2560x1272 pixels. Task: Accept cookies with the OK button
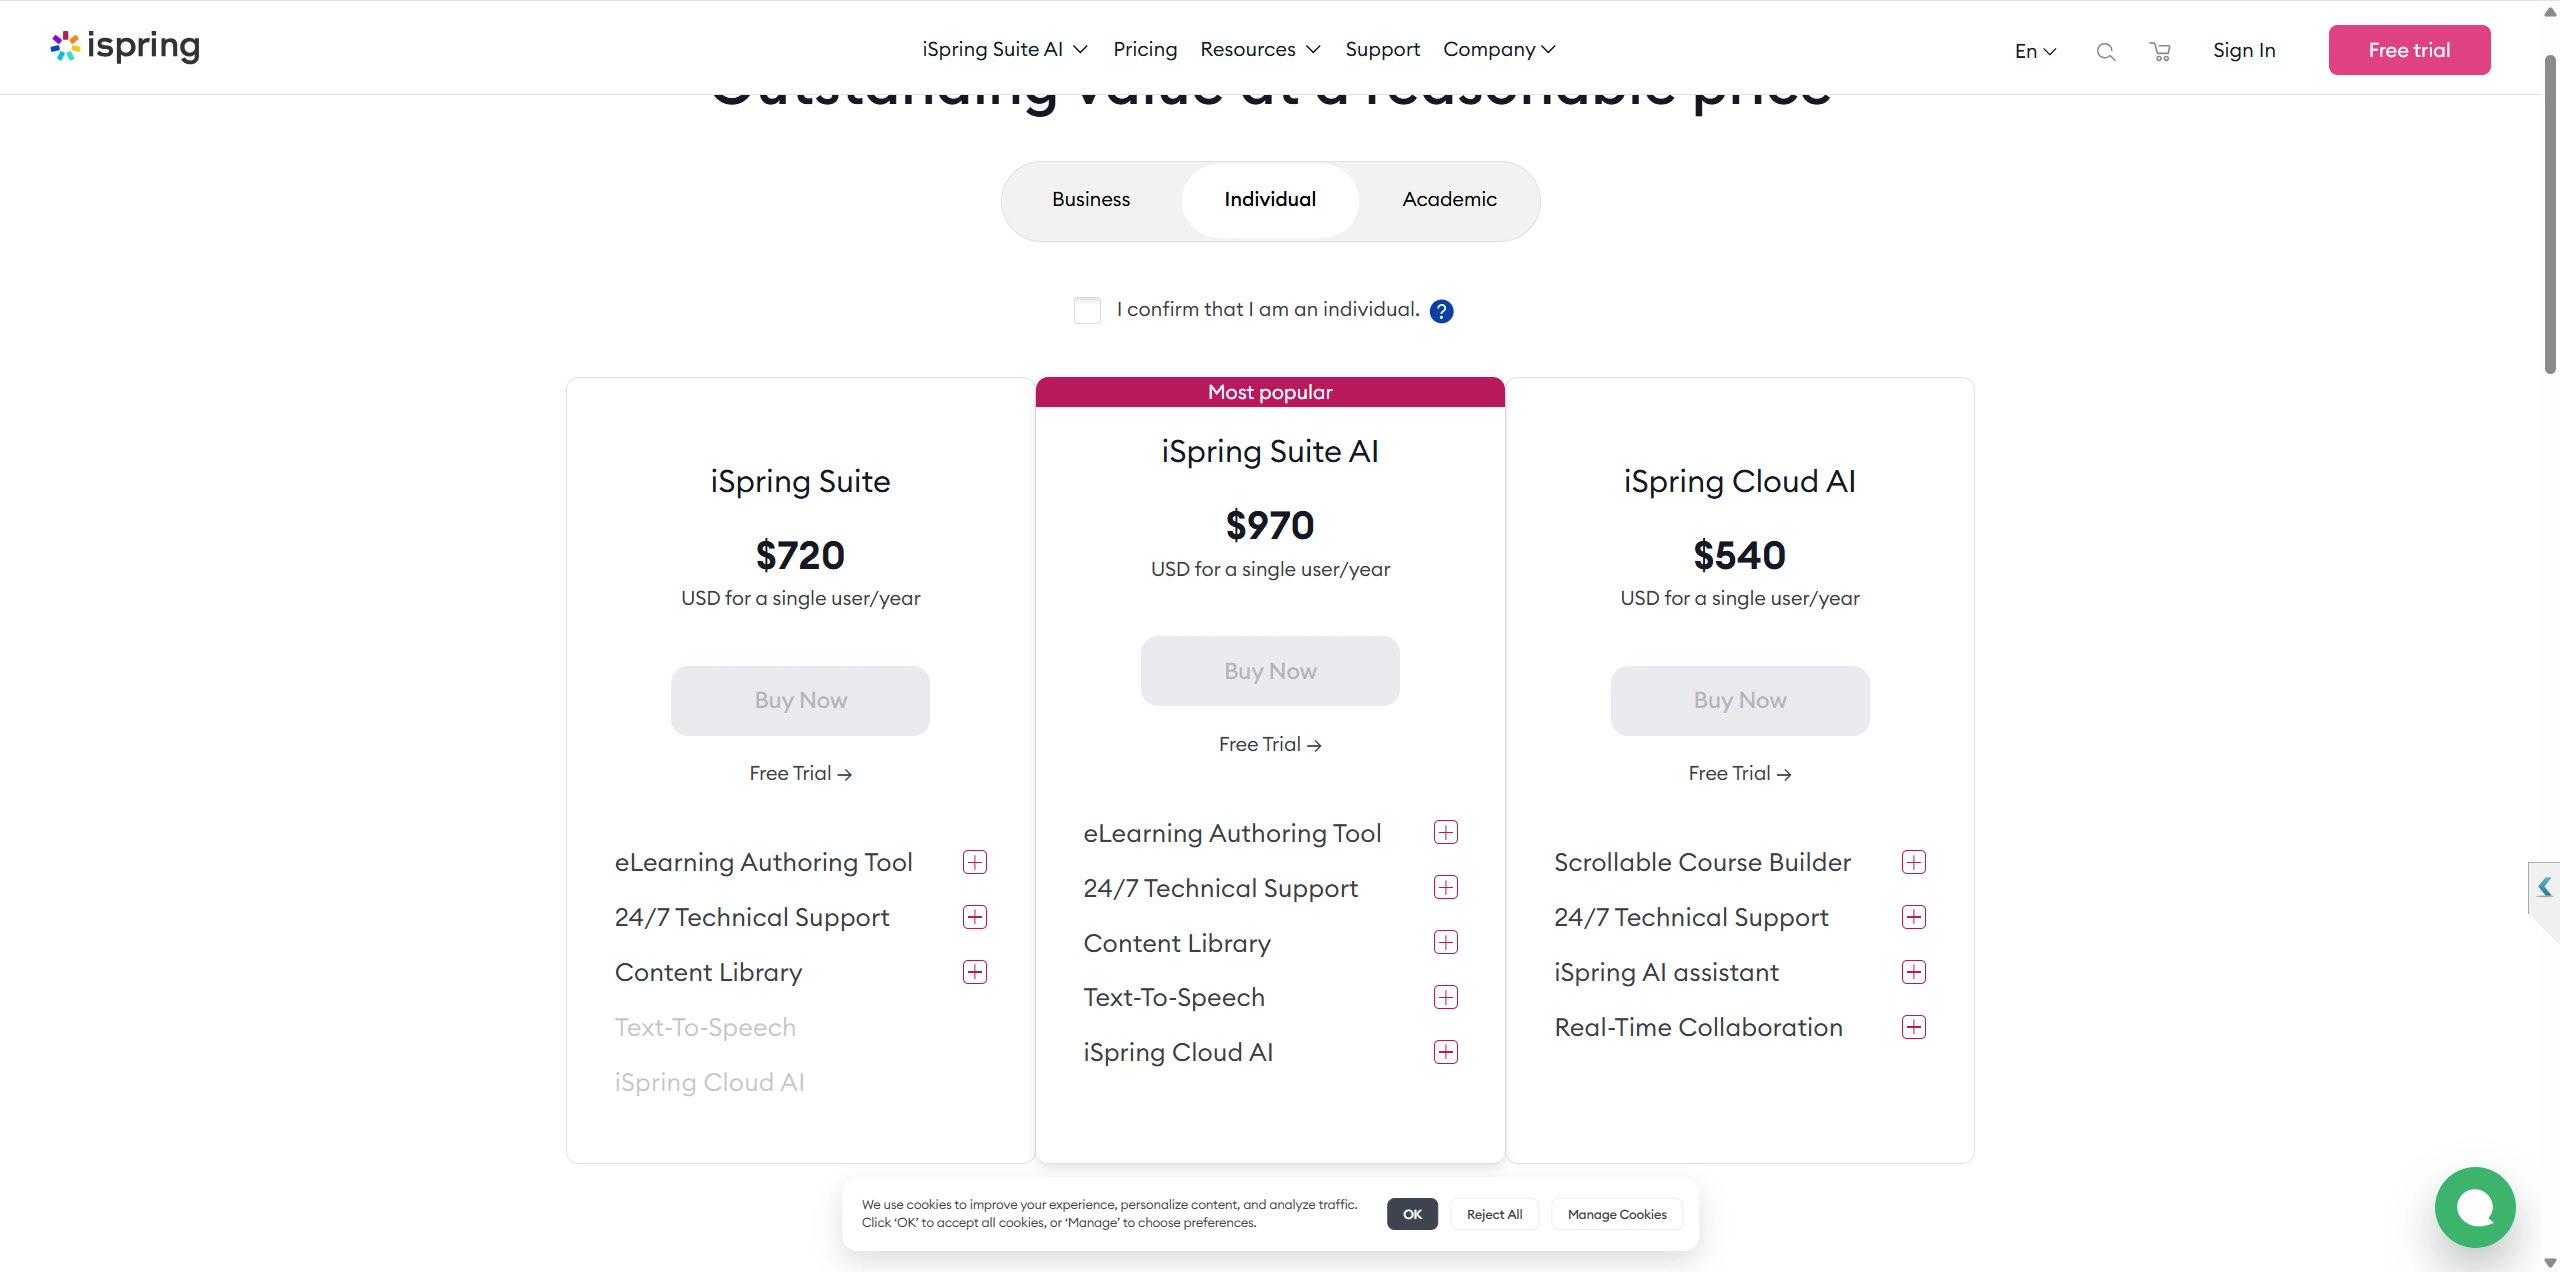1411,1214
